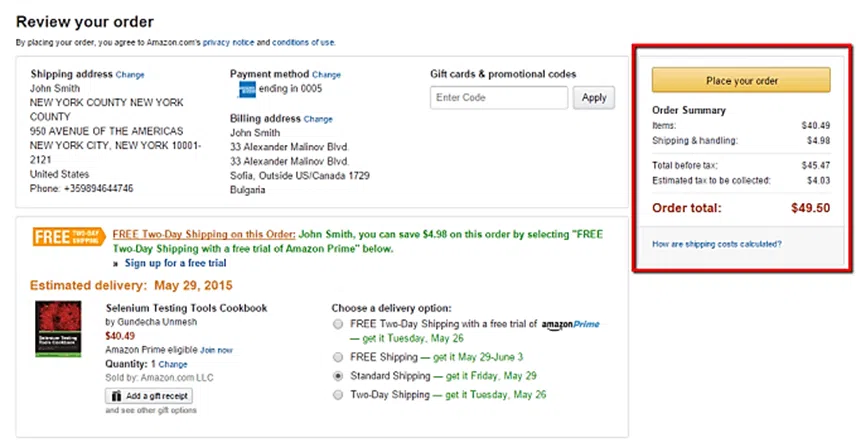Sign up for a free trial
Screen dimensions: 856x447
pyautogui.click(x=175, y=263)
